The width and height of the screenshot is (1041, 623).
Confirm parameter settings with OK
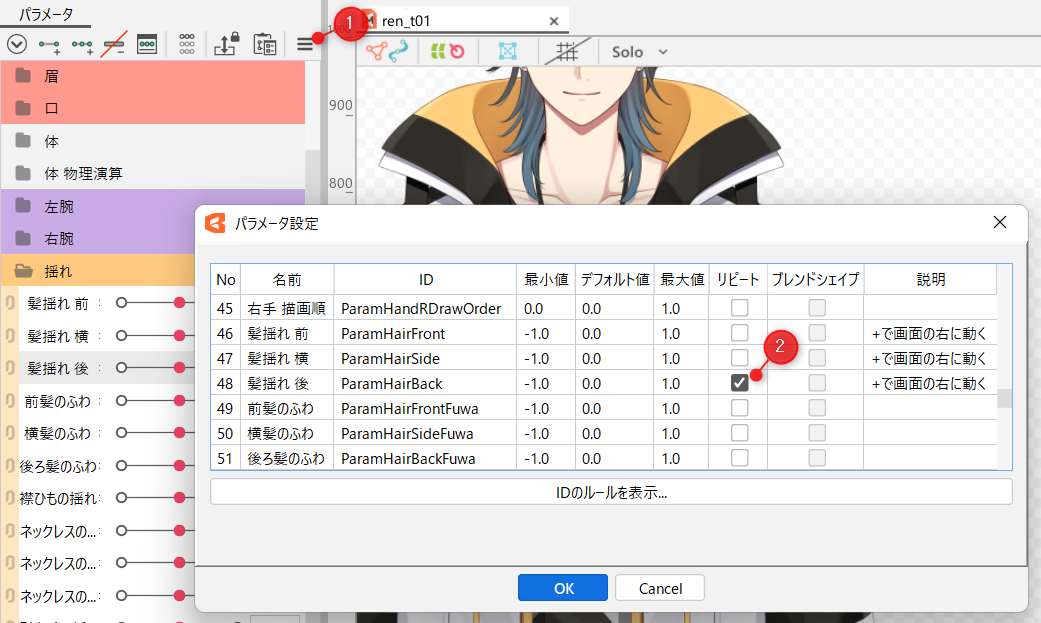[563, 588]
